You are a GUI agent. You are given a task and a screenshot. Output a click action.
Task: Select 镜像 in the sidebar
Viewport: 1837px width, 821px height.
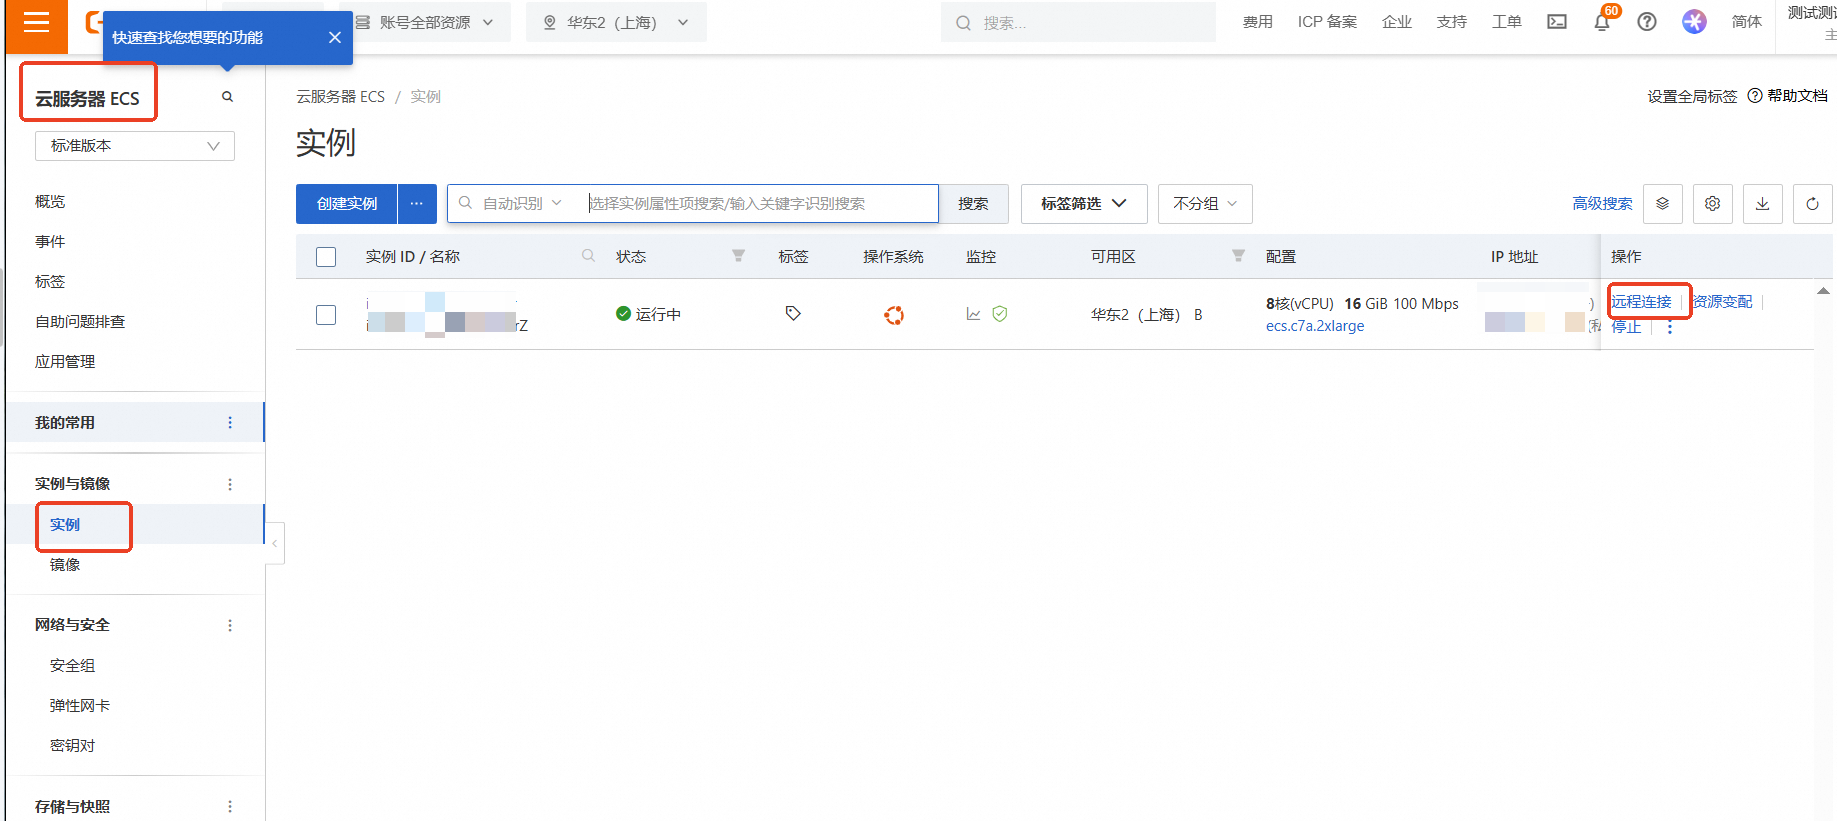65,565
